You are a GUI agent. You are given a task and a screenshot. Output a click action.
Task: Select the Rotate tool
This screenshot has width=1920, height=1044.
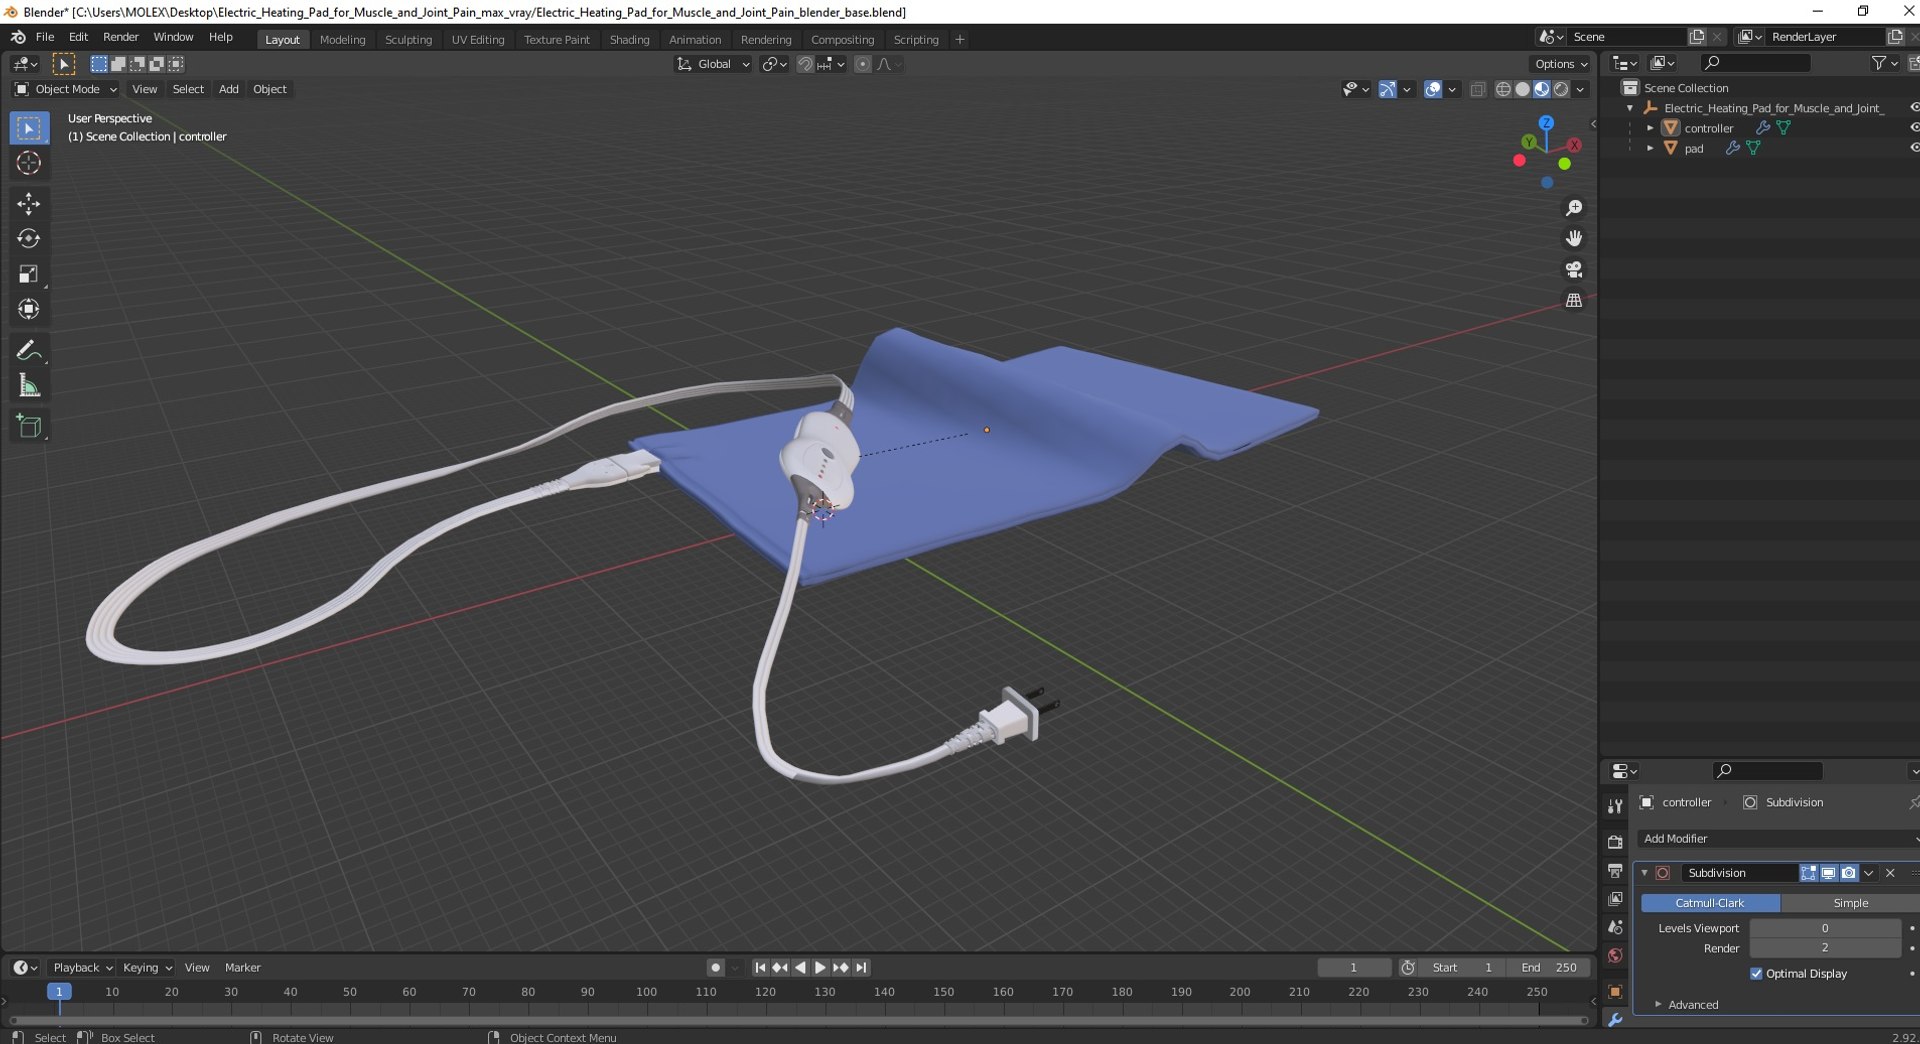coord(28,239)
